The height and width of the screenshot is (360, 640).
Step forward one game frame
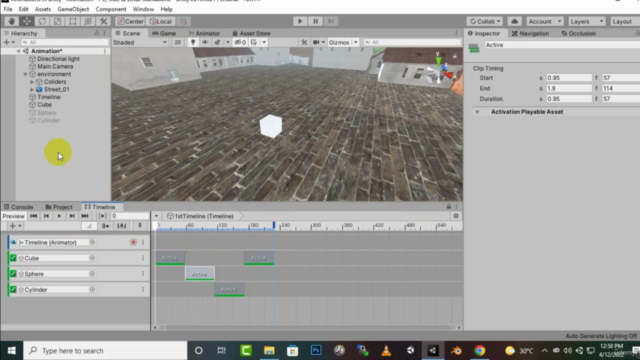331,21
